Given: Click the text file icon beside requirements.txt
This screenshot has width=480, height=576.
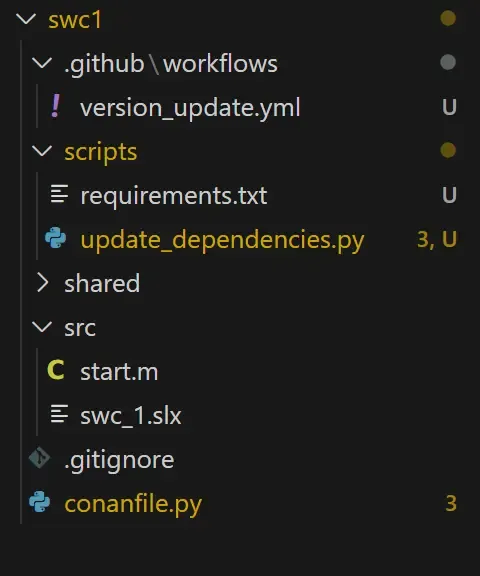Looking at the screenshot, I should click(x=59, y=194).
